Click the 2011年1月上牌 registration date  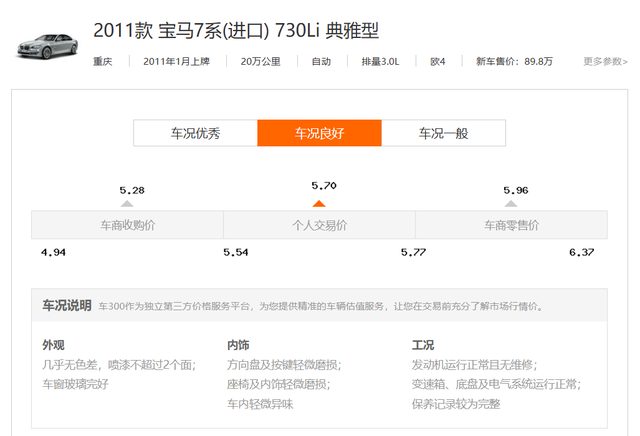pos(176,61)
